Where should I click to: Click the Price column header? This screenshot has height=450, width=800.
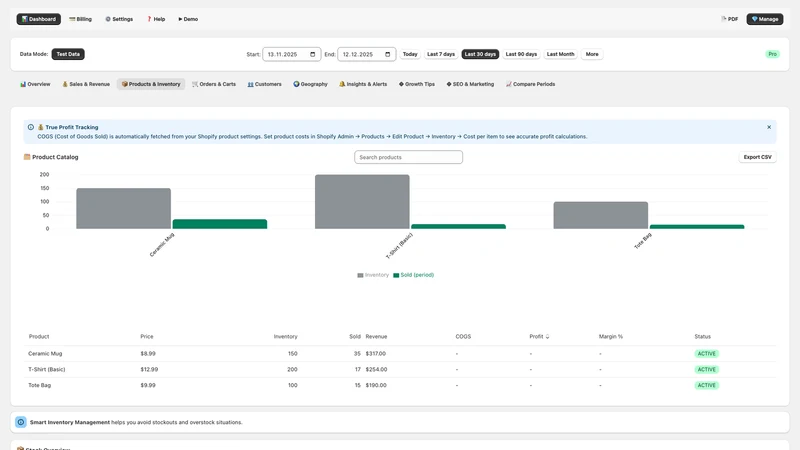click(147, 337)
